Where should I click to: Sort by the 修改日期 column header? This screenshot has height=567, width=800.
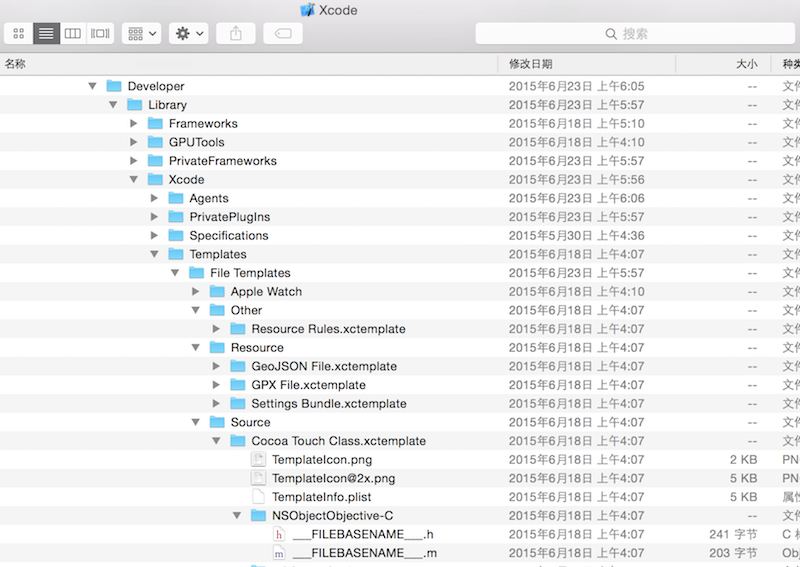pos(587,64)
